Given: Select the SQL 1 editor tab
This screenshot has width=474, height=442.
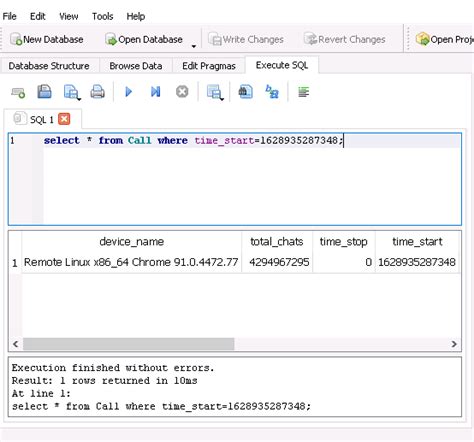Looking at the screenshot, I should [42, 119].
